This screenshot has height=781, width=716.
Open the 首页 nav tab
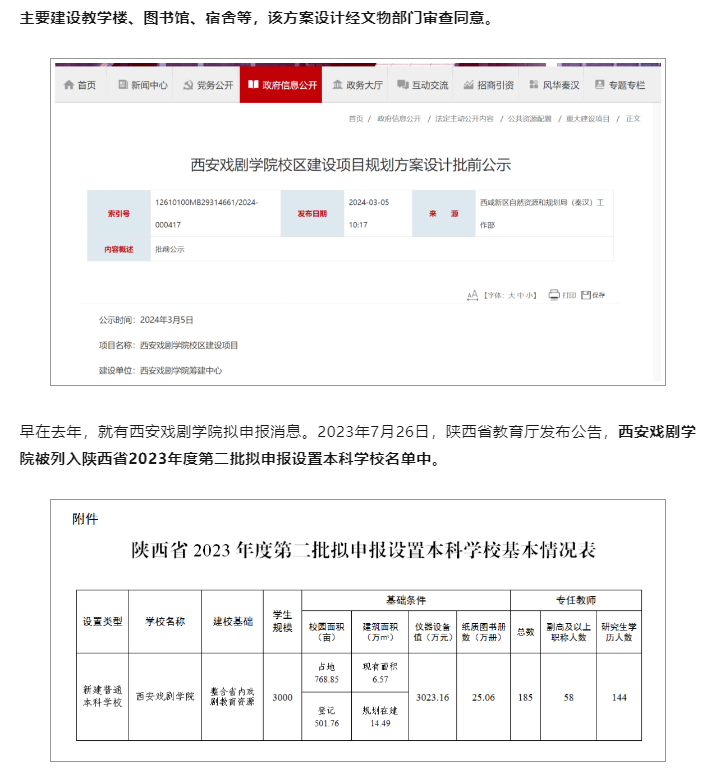[x=81, y=85]
